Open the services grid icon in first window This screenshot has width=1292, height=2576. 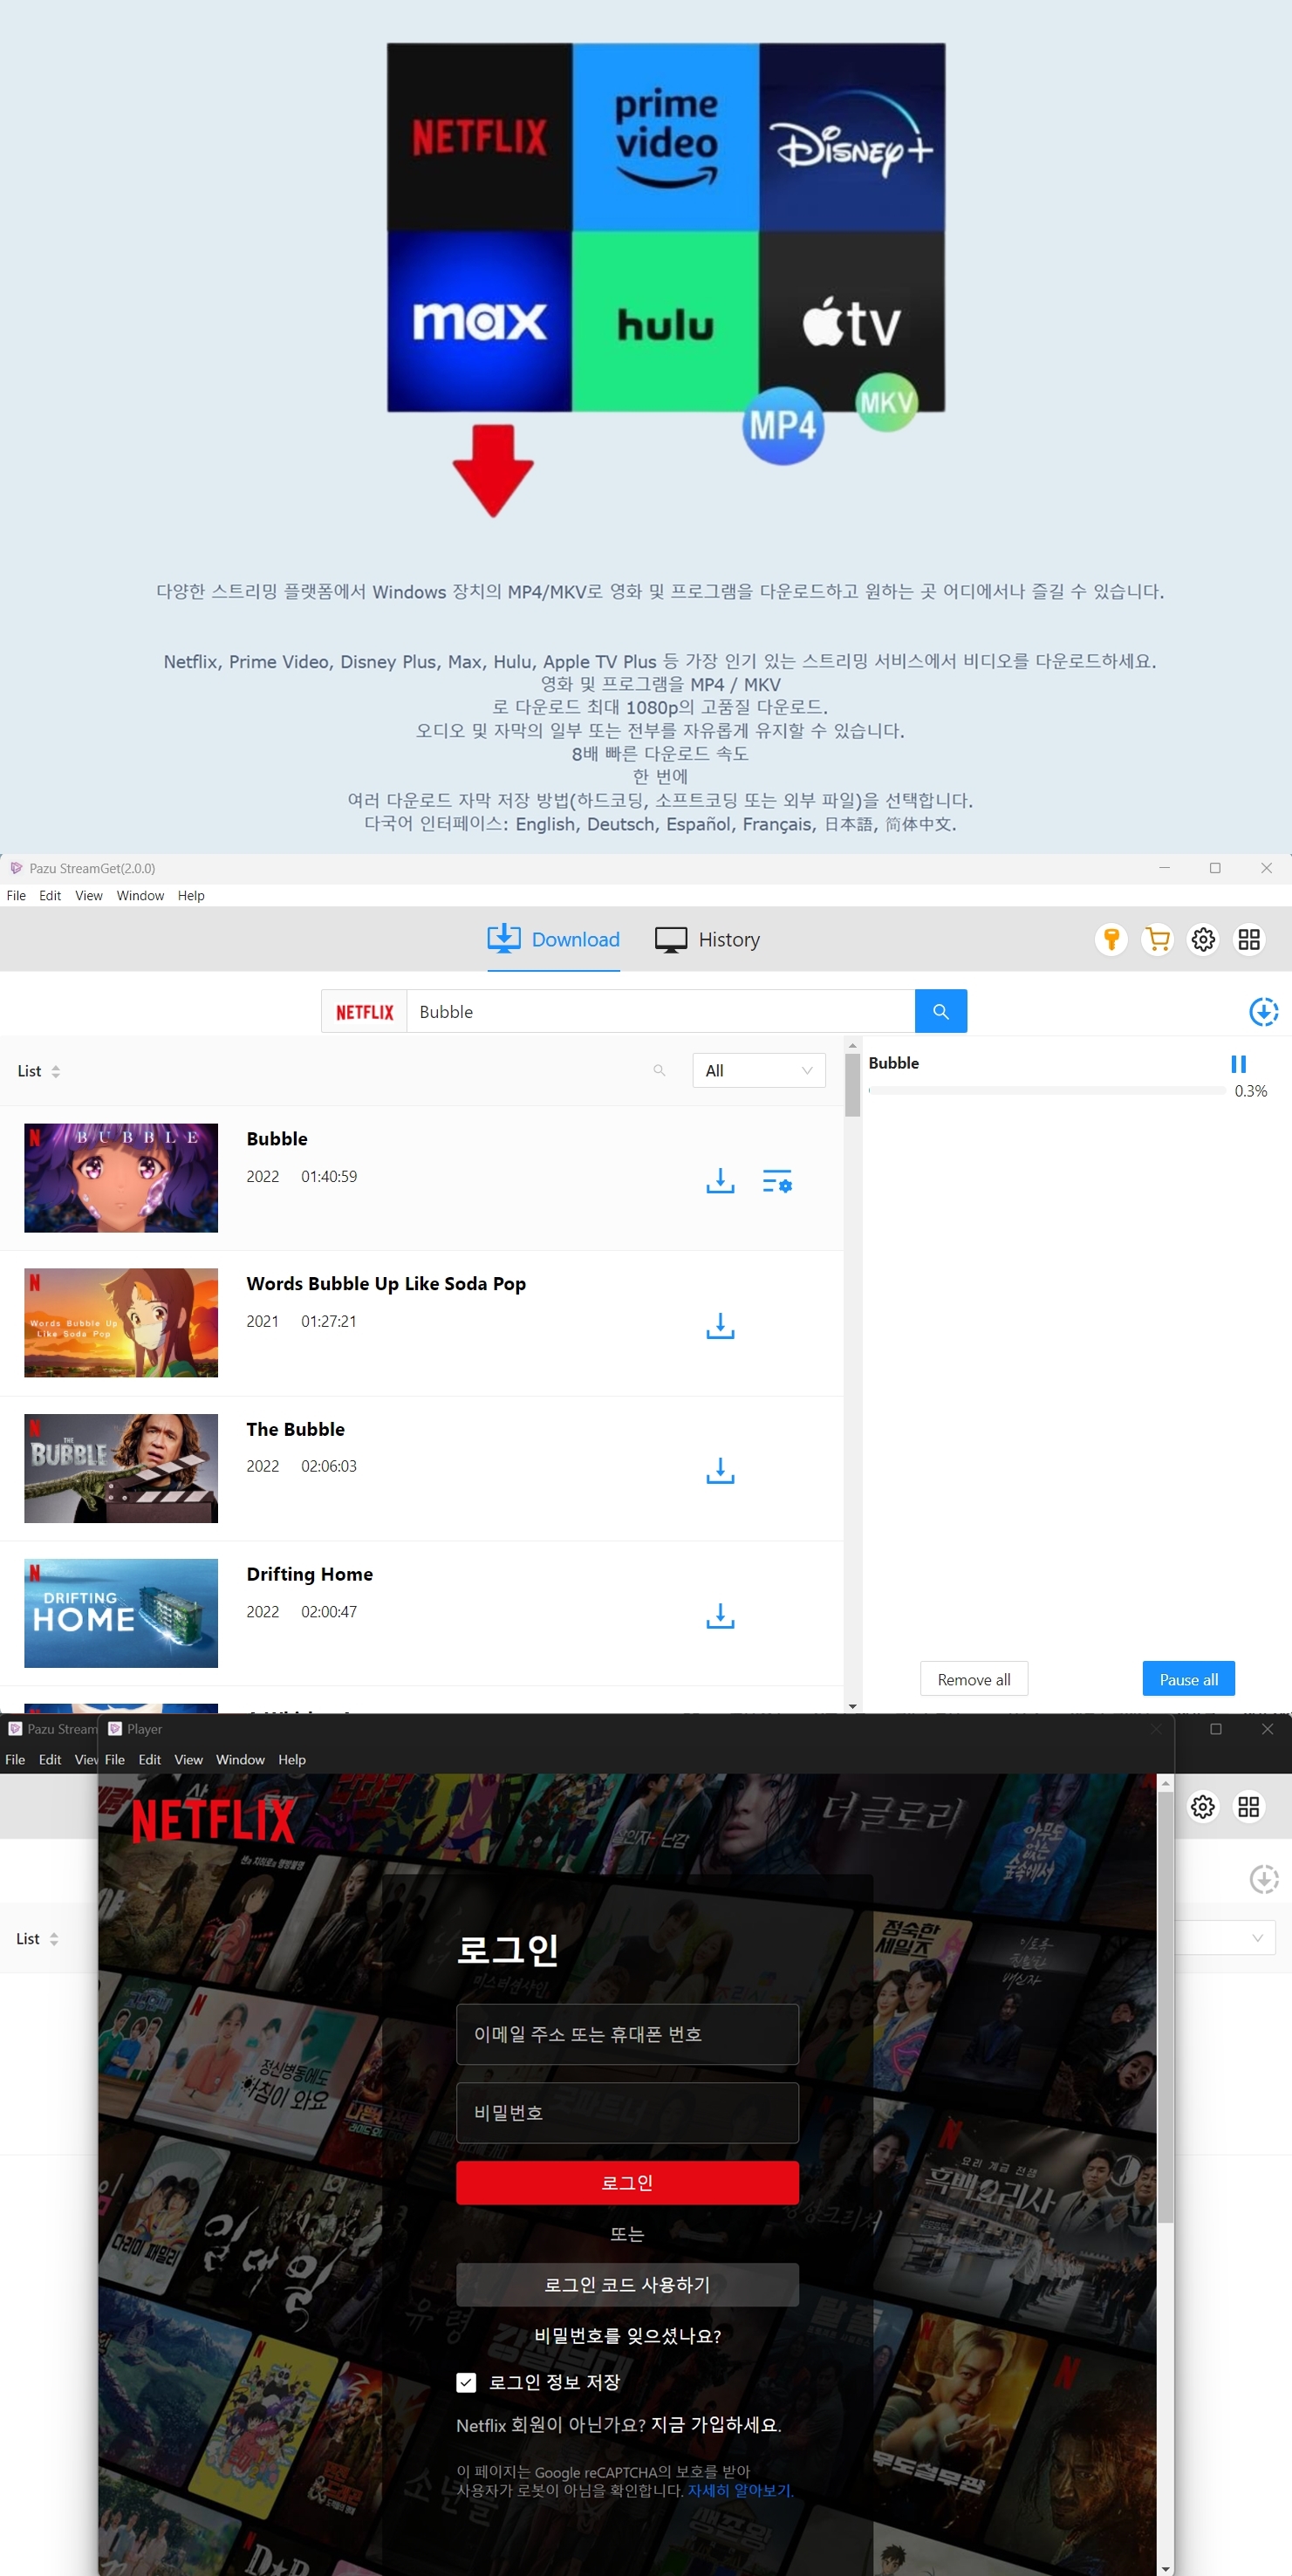(1249, 939)
